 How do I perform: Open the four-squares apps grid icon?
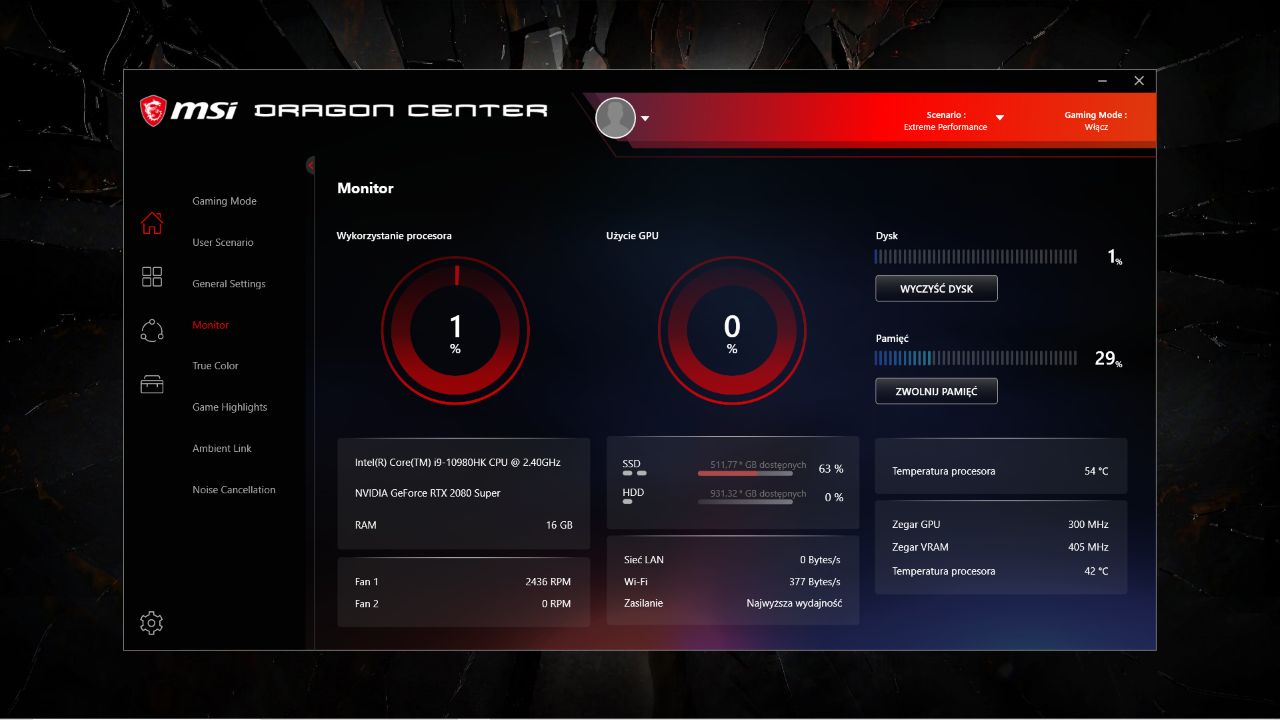click(x=152, y=277)
